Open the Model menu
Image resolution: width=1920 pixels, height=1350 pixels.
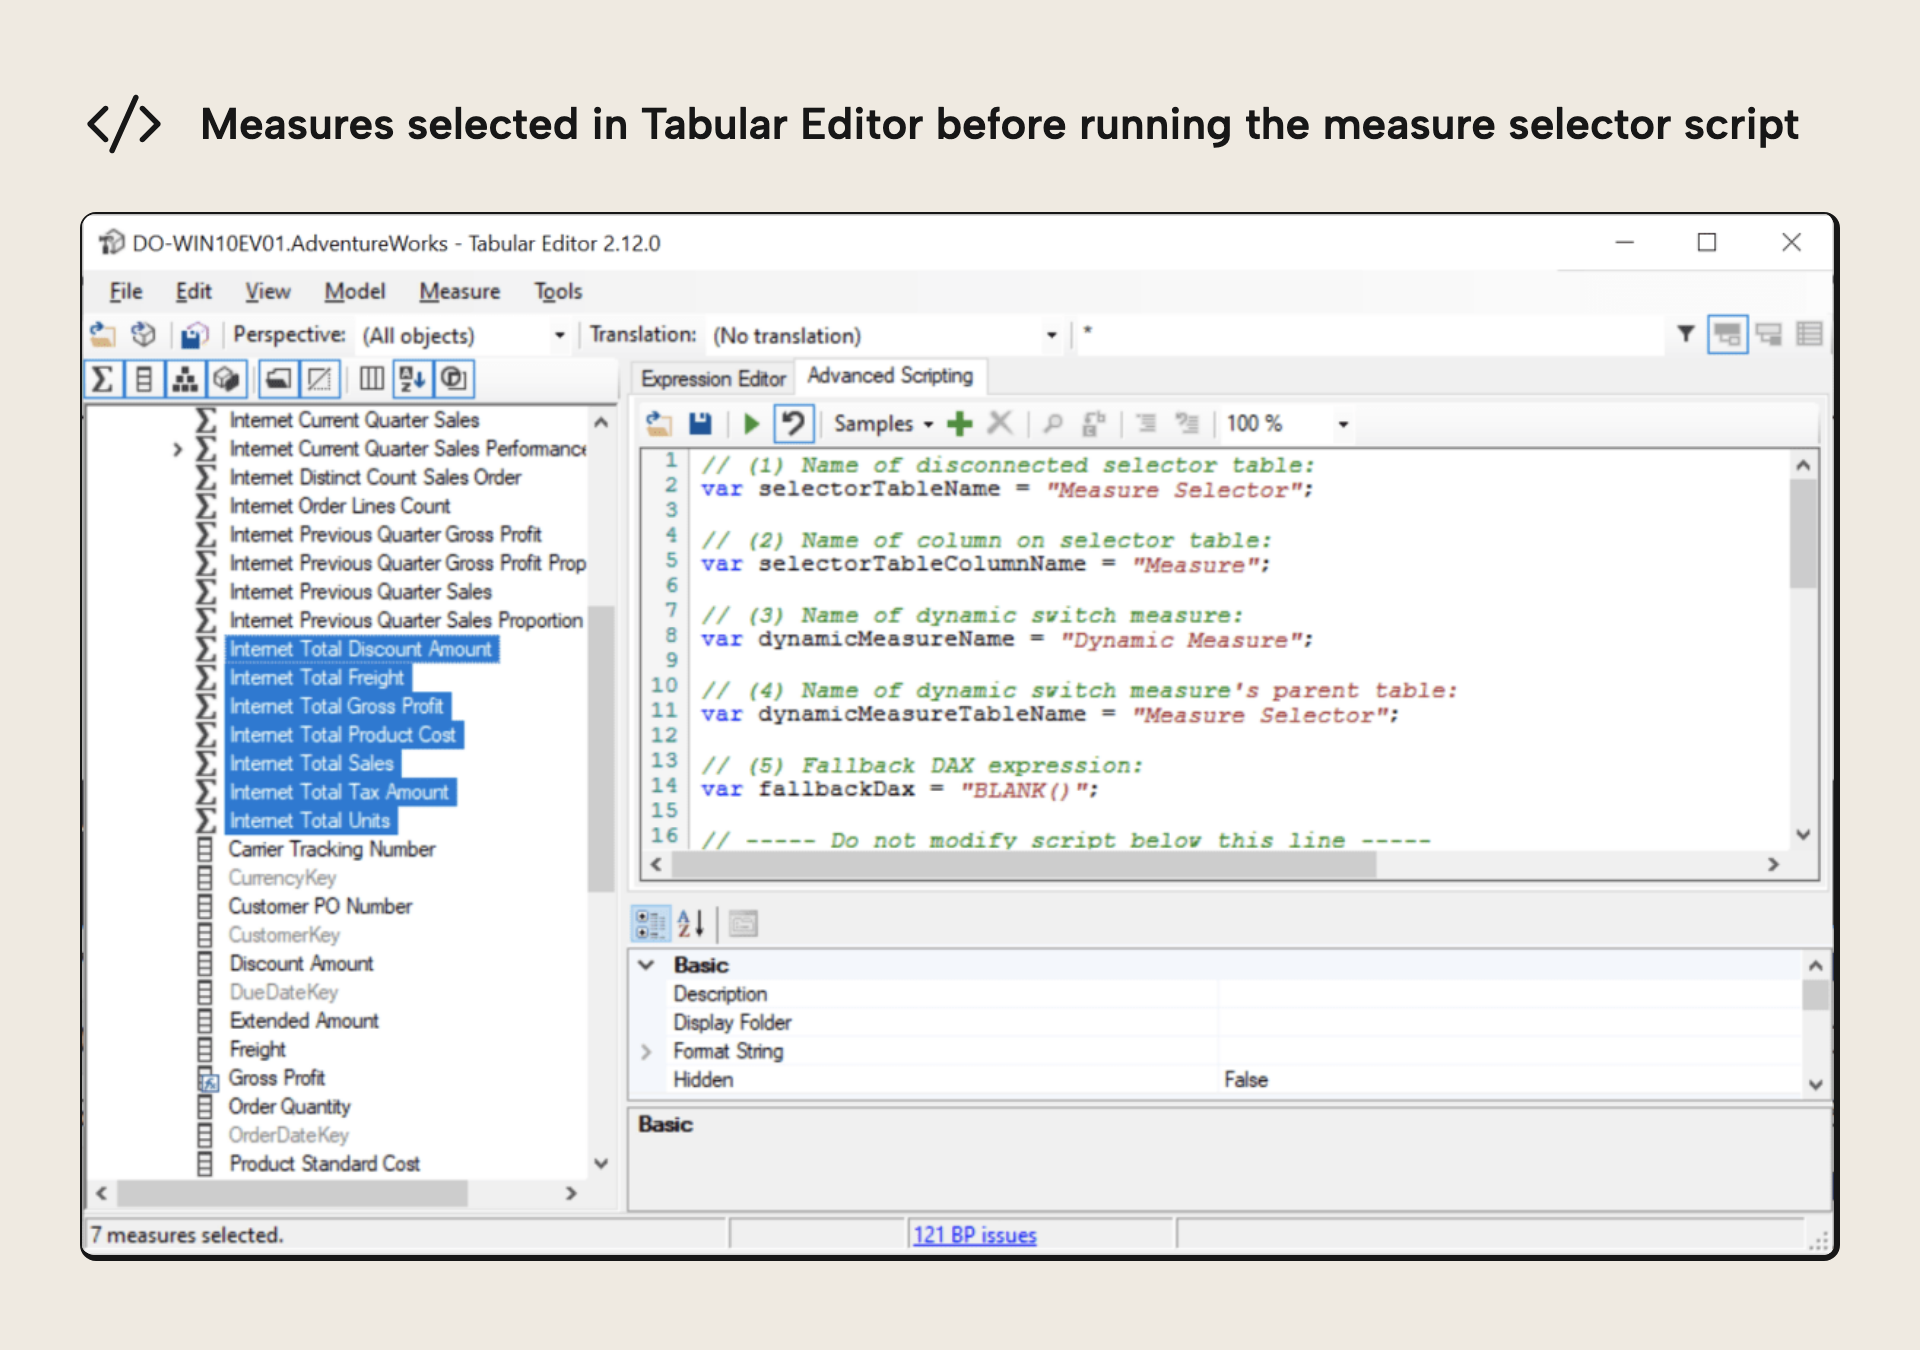pyautogui.click(x=355, y=291)
